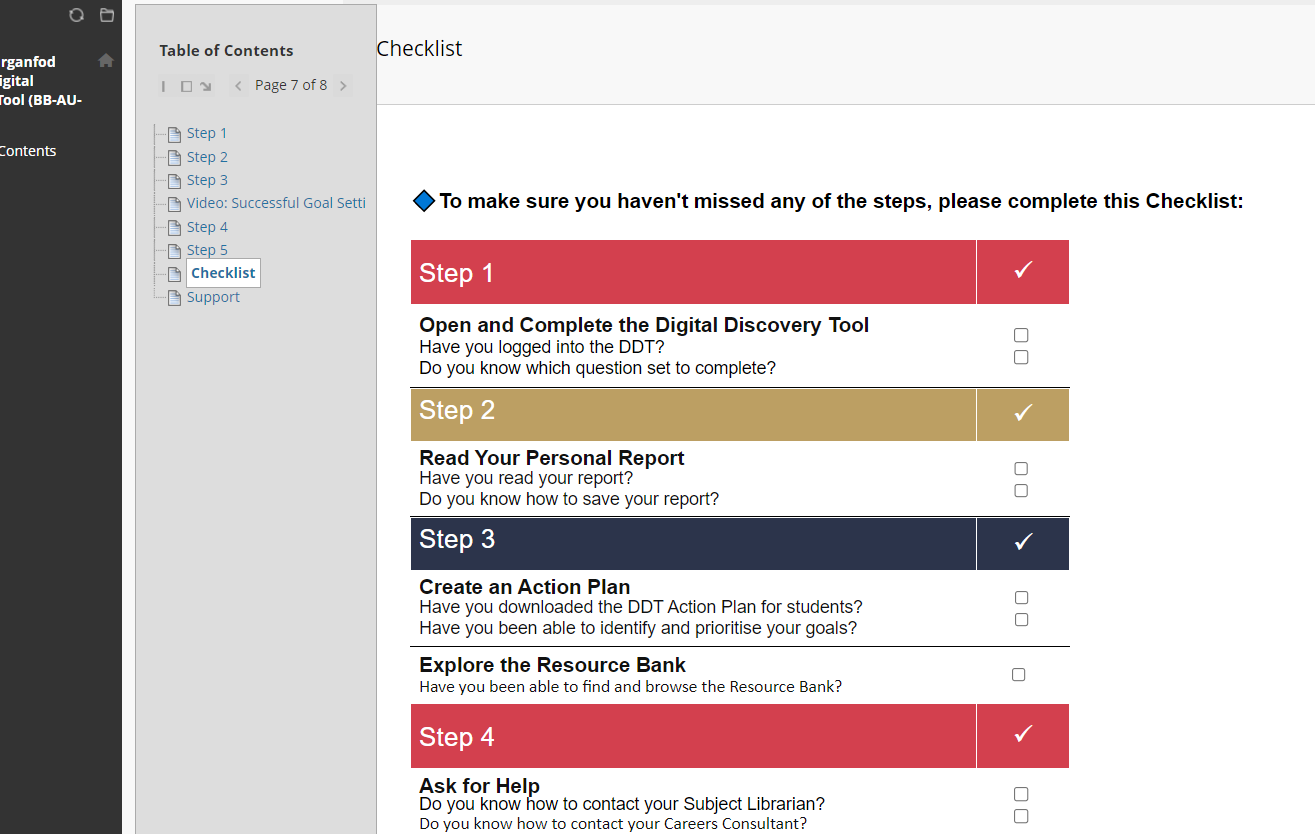Screen dimensions: 1315x834
Task: Click the vertical bar icon in Table of Contents toolbar
Action: tap(164, 87)
